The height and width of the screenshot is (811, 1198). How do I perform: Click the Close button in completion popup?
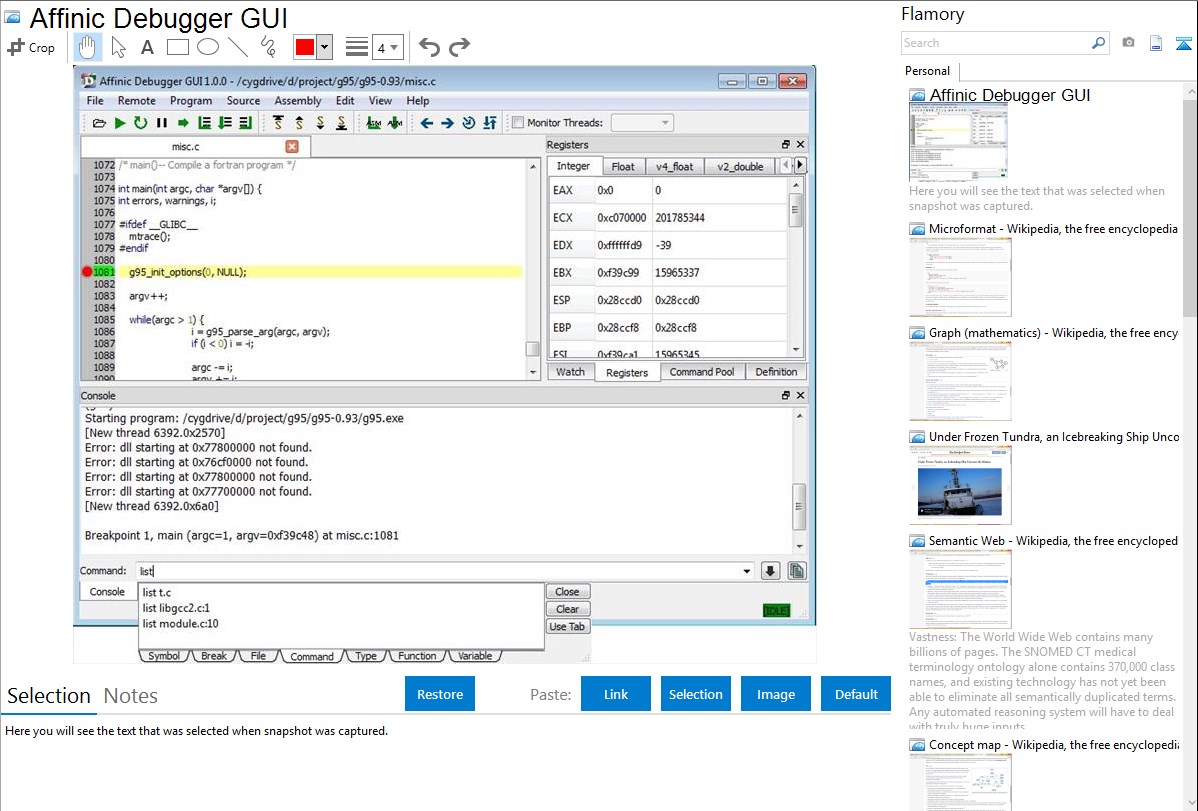[567, 592]
